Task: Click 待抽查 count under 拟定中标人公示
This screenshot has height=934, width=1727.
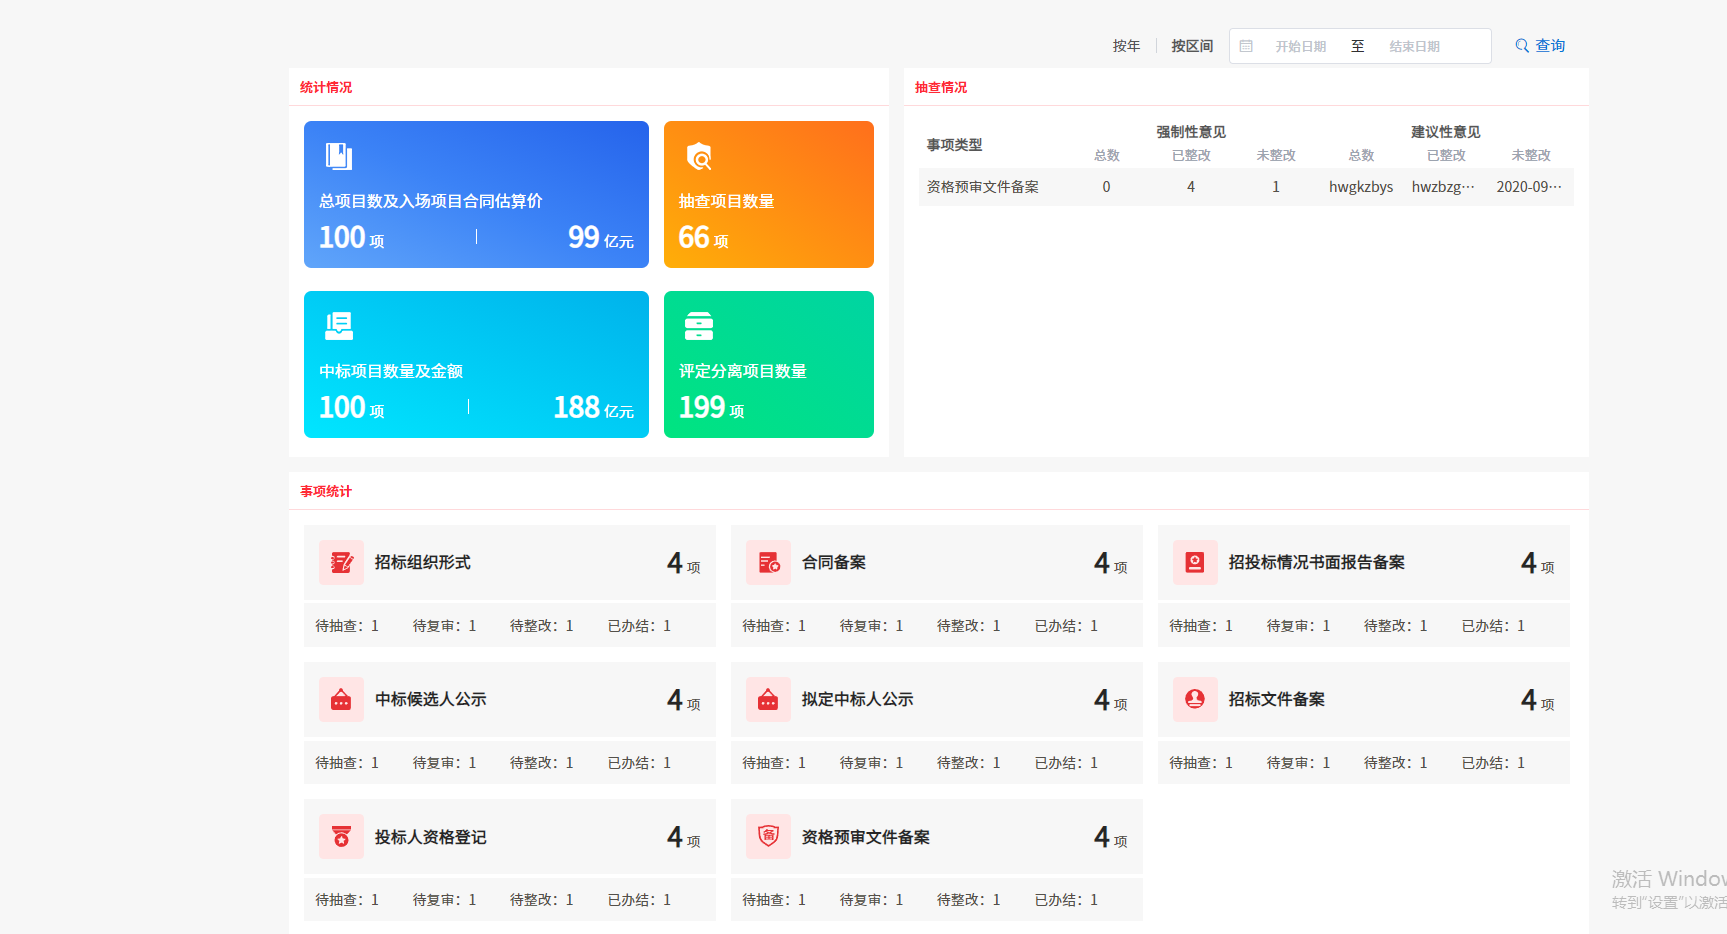Action: click(x=774, y=763)
